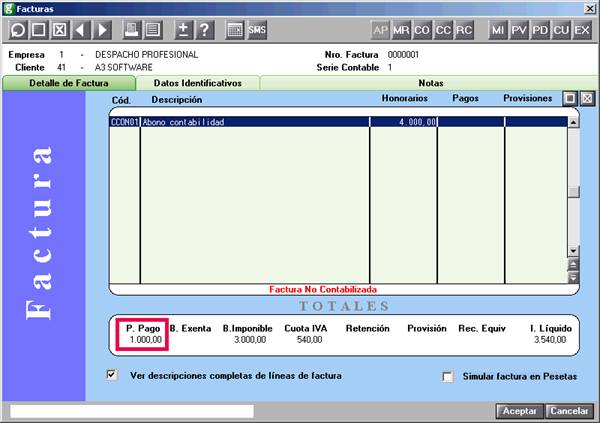Close the Facturas window
The width and height of the screenshot is (600, 423).
(x=590, y=8)
